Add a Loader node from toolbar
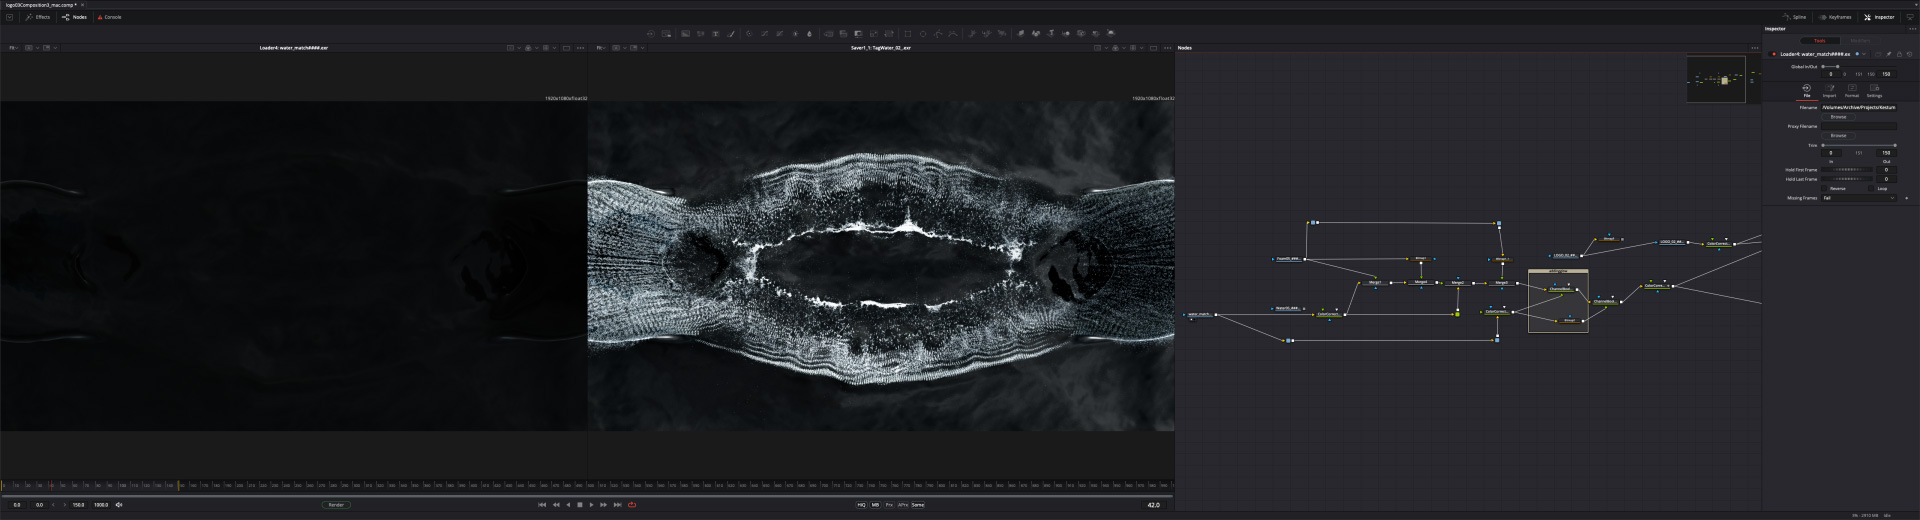This screenshot has height=520, width=1920. click(x=650, y=33)
